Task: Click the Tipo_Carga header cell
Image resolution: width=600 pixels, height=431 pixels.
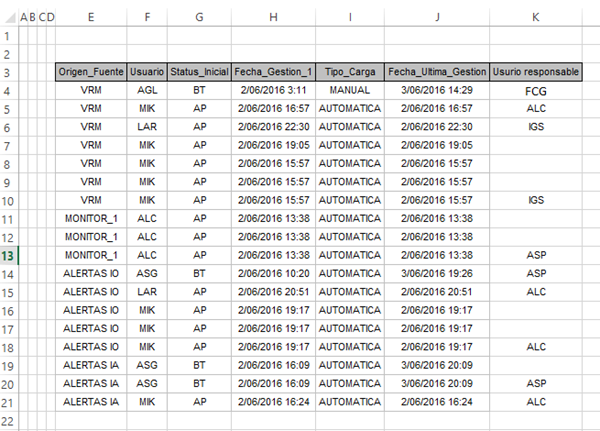Action: tap(350, 72)
